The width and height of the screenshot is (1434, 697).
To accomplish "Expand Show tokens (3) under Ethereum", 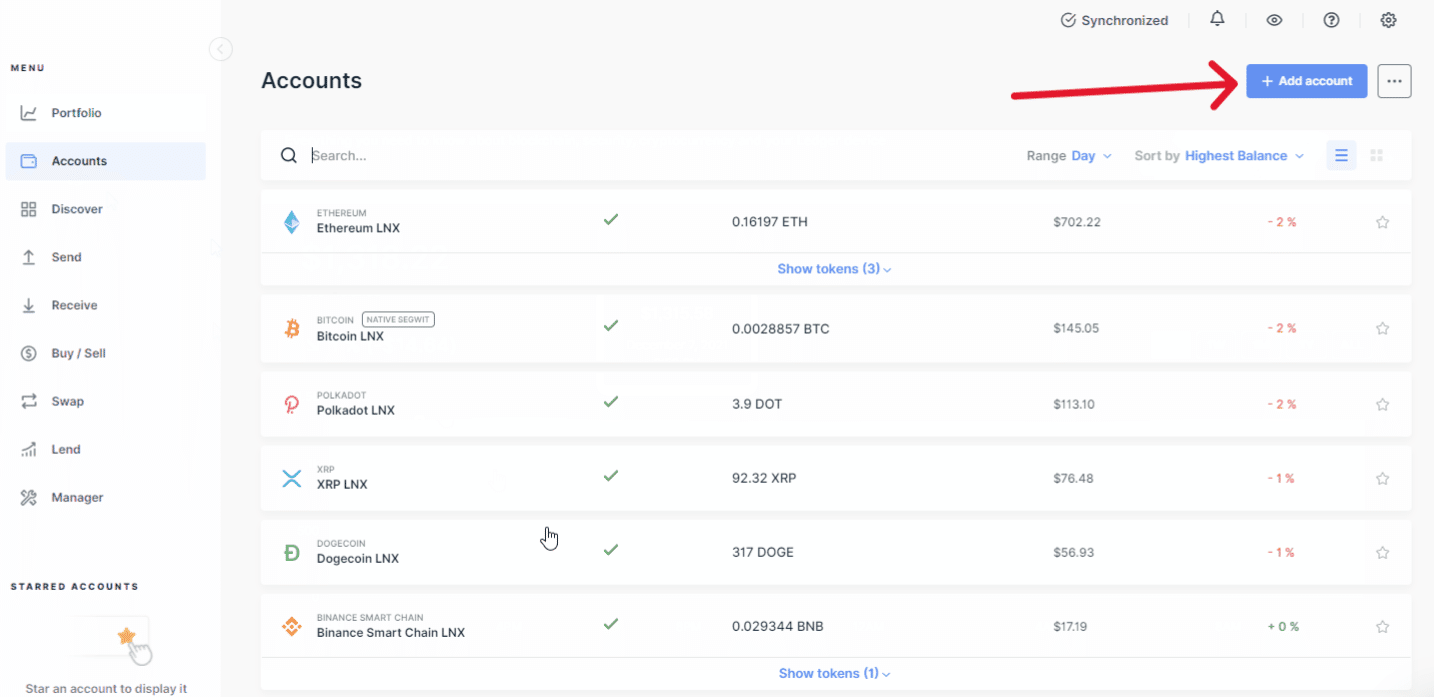I will pos(834,269).
